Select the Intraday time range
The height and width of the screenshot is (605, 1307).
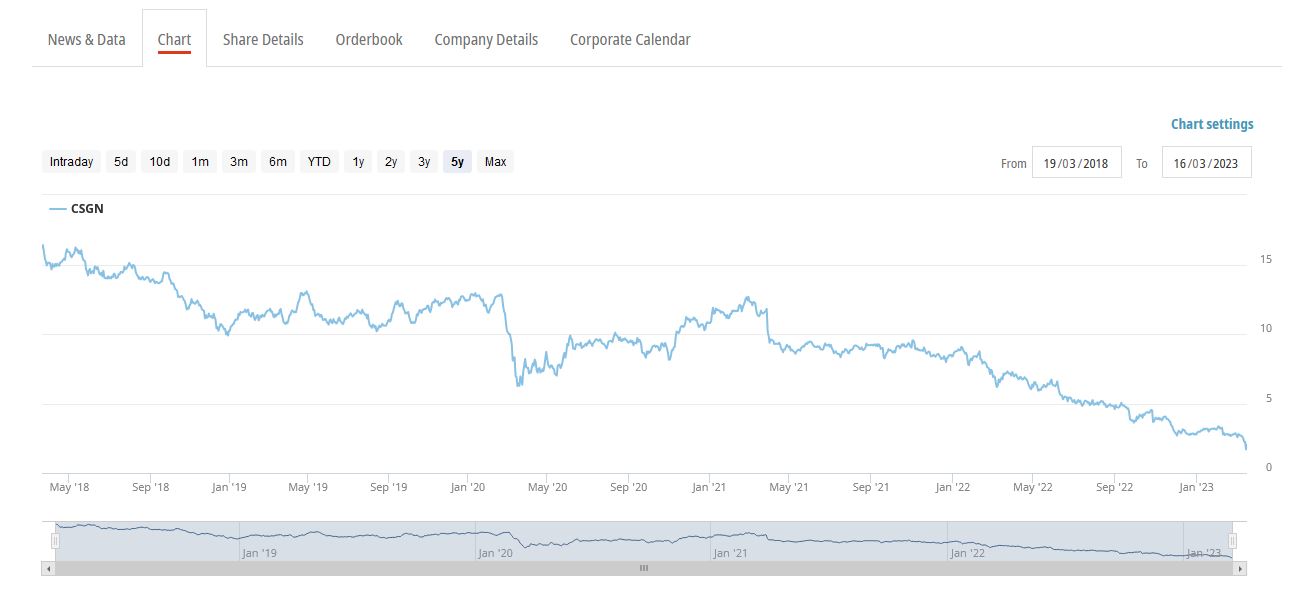pyautogui.click(x=71, y=162)
